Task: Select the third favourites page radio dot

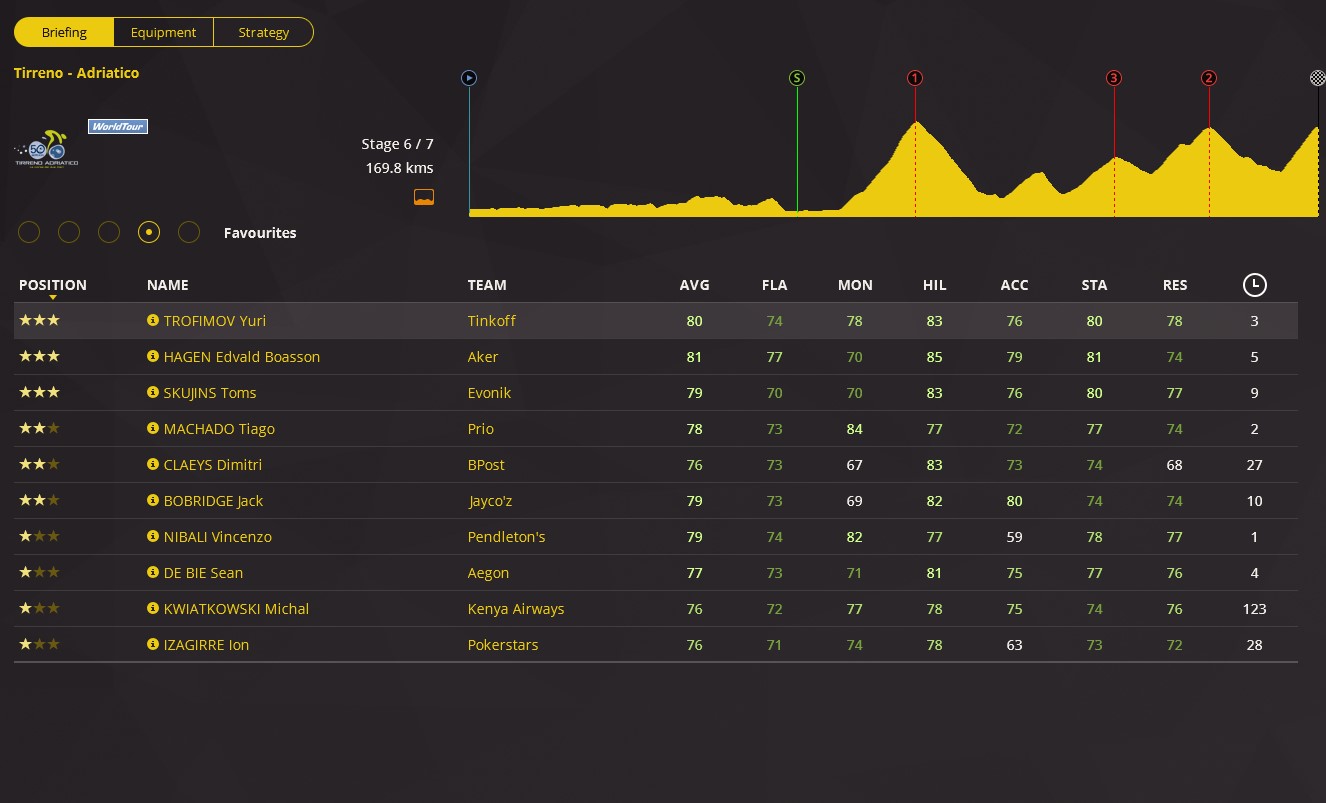Action: click(109, 232)
